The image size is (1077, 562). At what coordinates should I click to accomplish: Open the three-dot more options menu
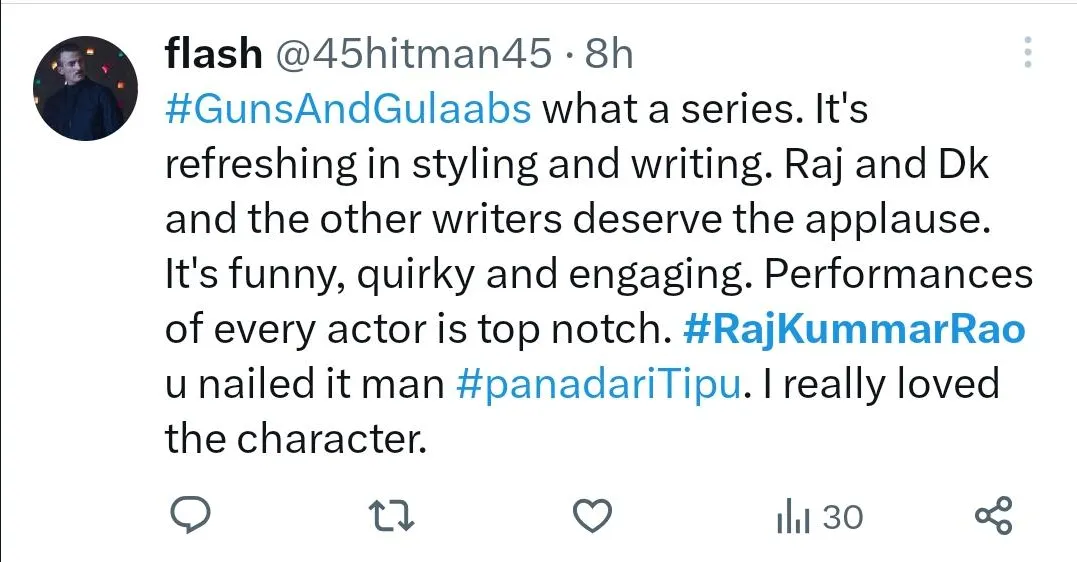pos(1028,52)
